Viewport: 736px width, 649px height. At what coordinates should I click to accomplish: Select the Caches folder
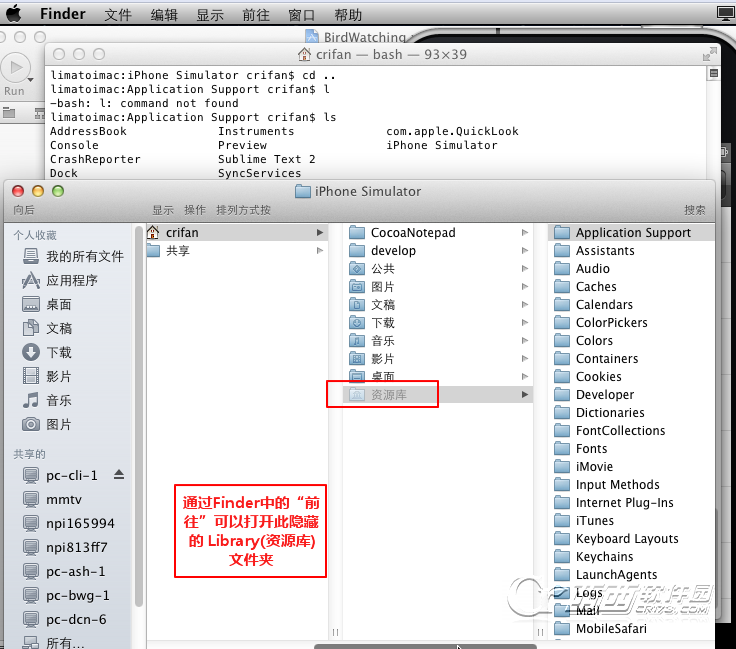(x=631, y=286)
